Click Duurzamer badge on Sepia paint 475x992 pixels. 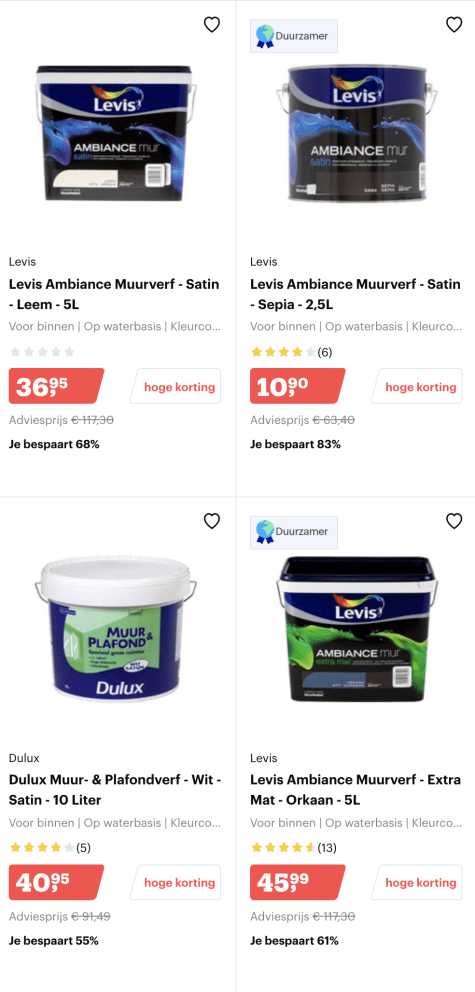[x=294, y=36]
